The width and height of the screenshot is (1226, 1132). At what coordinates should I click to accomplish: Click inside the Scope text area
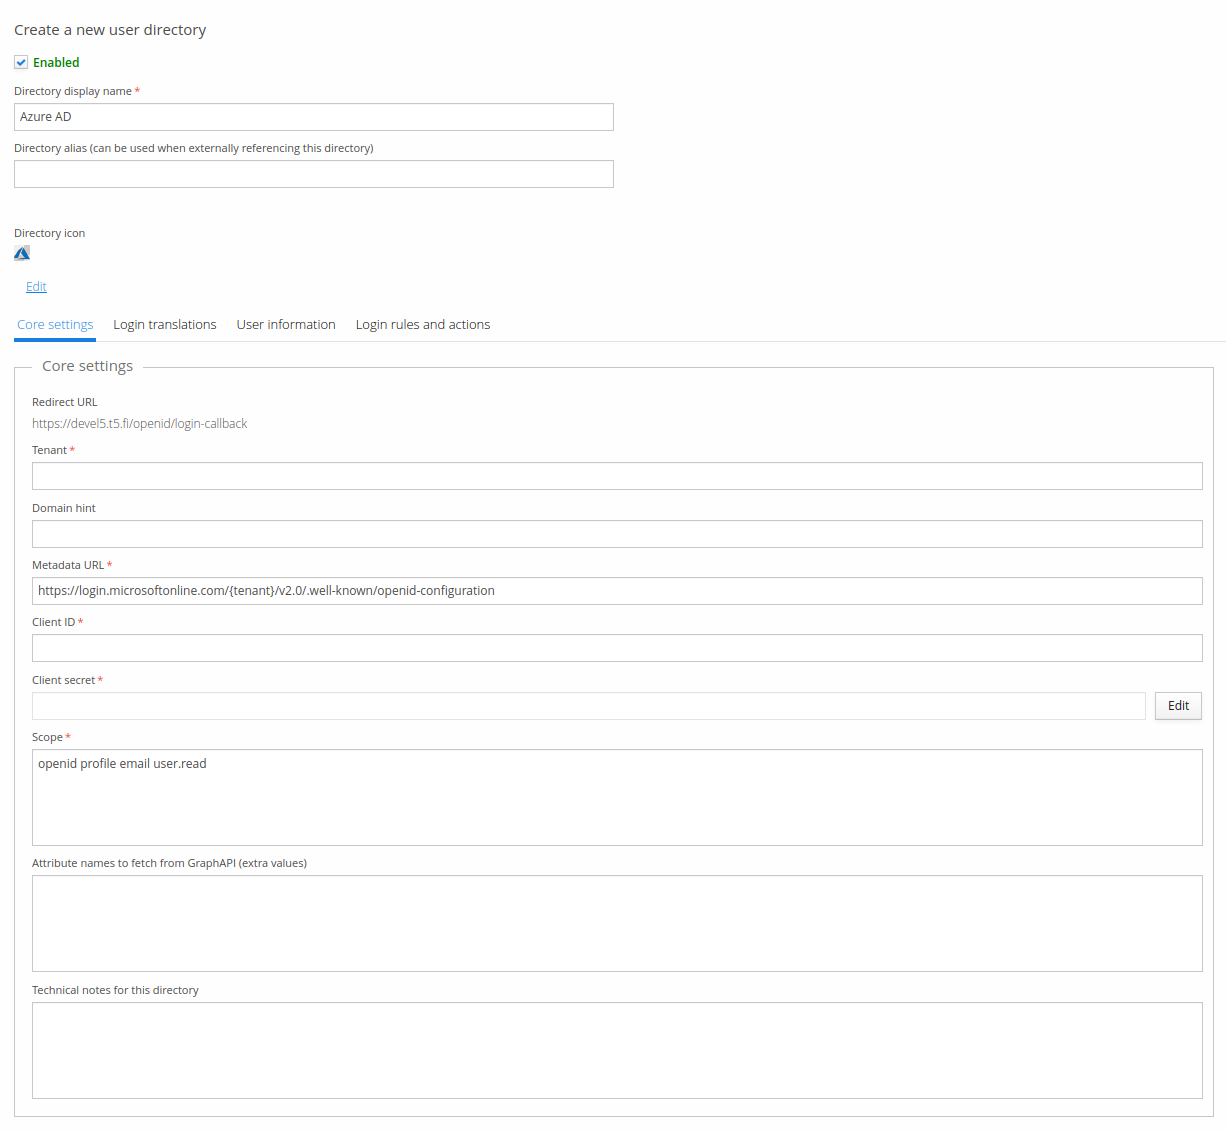pyautogui.click(x=617, y=797)
